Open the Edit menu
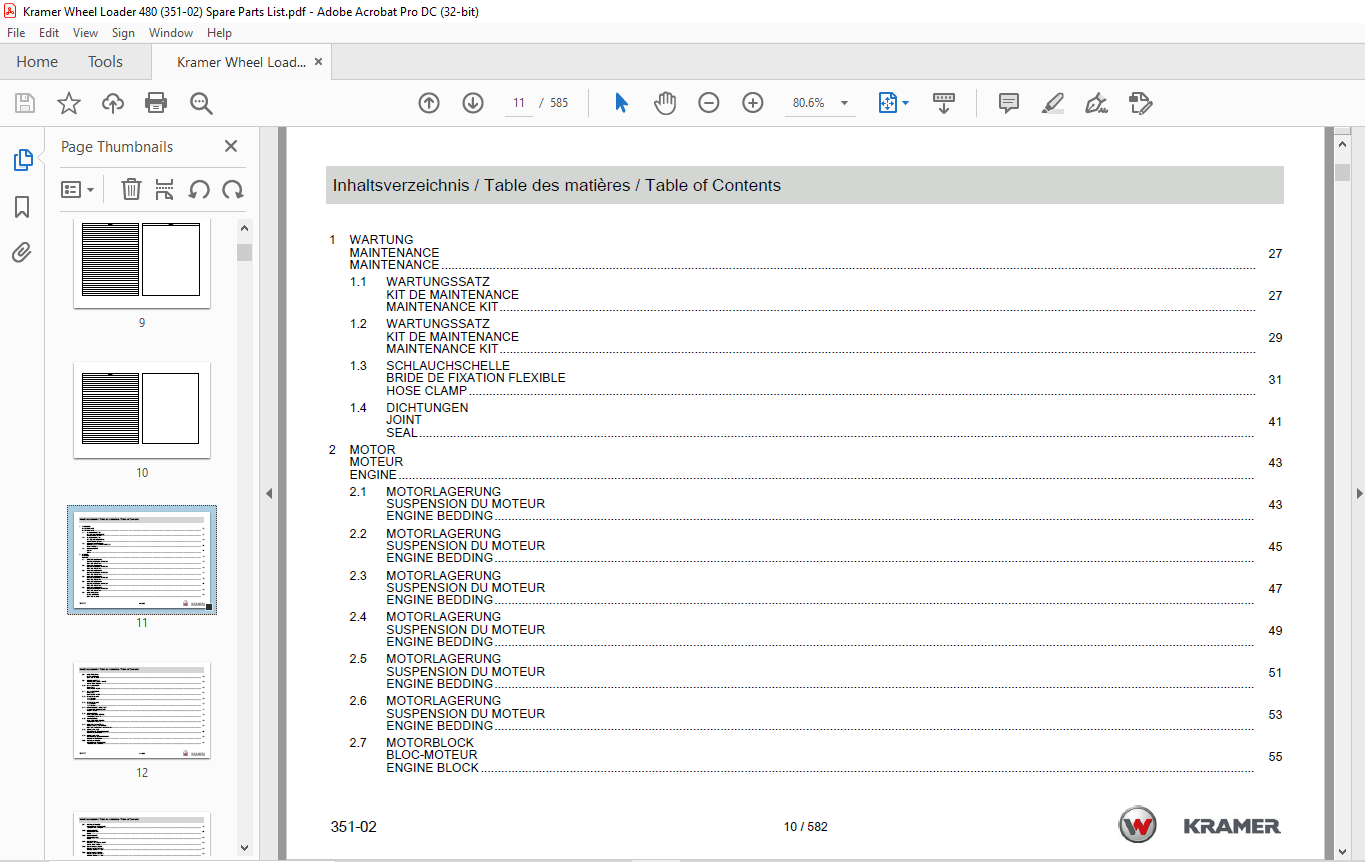 click(49, 33)
